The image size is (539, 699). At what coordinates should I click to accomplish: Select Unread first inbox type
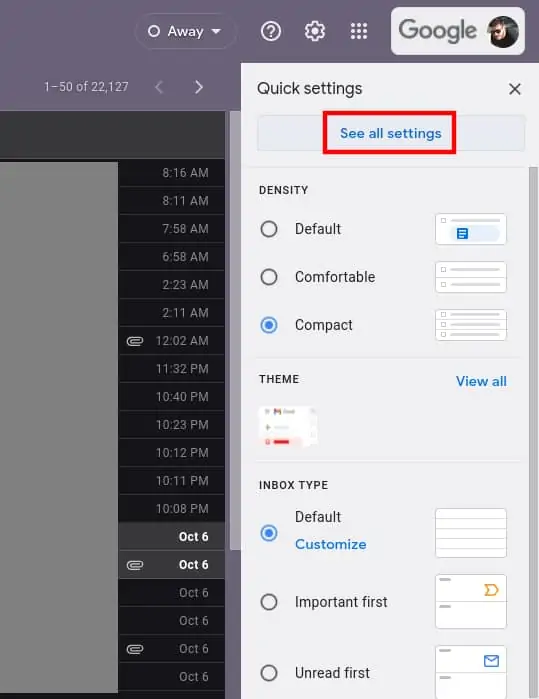pyautogui.click(x=269, y=673)
